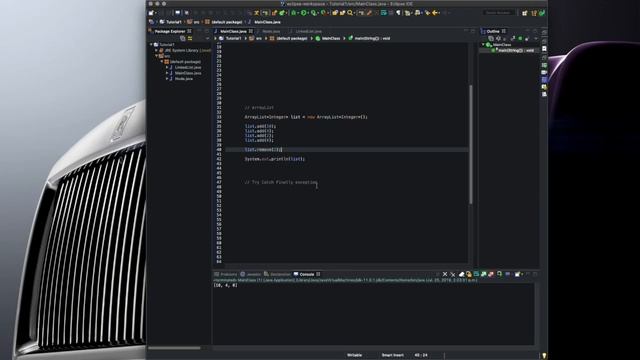Viewport: 640px width, 360px height.
Task: Expand LinkedList.java in Package Explorer
Action: 167,67
